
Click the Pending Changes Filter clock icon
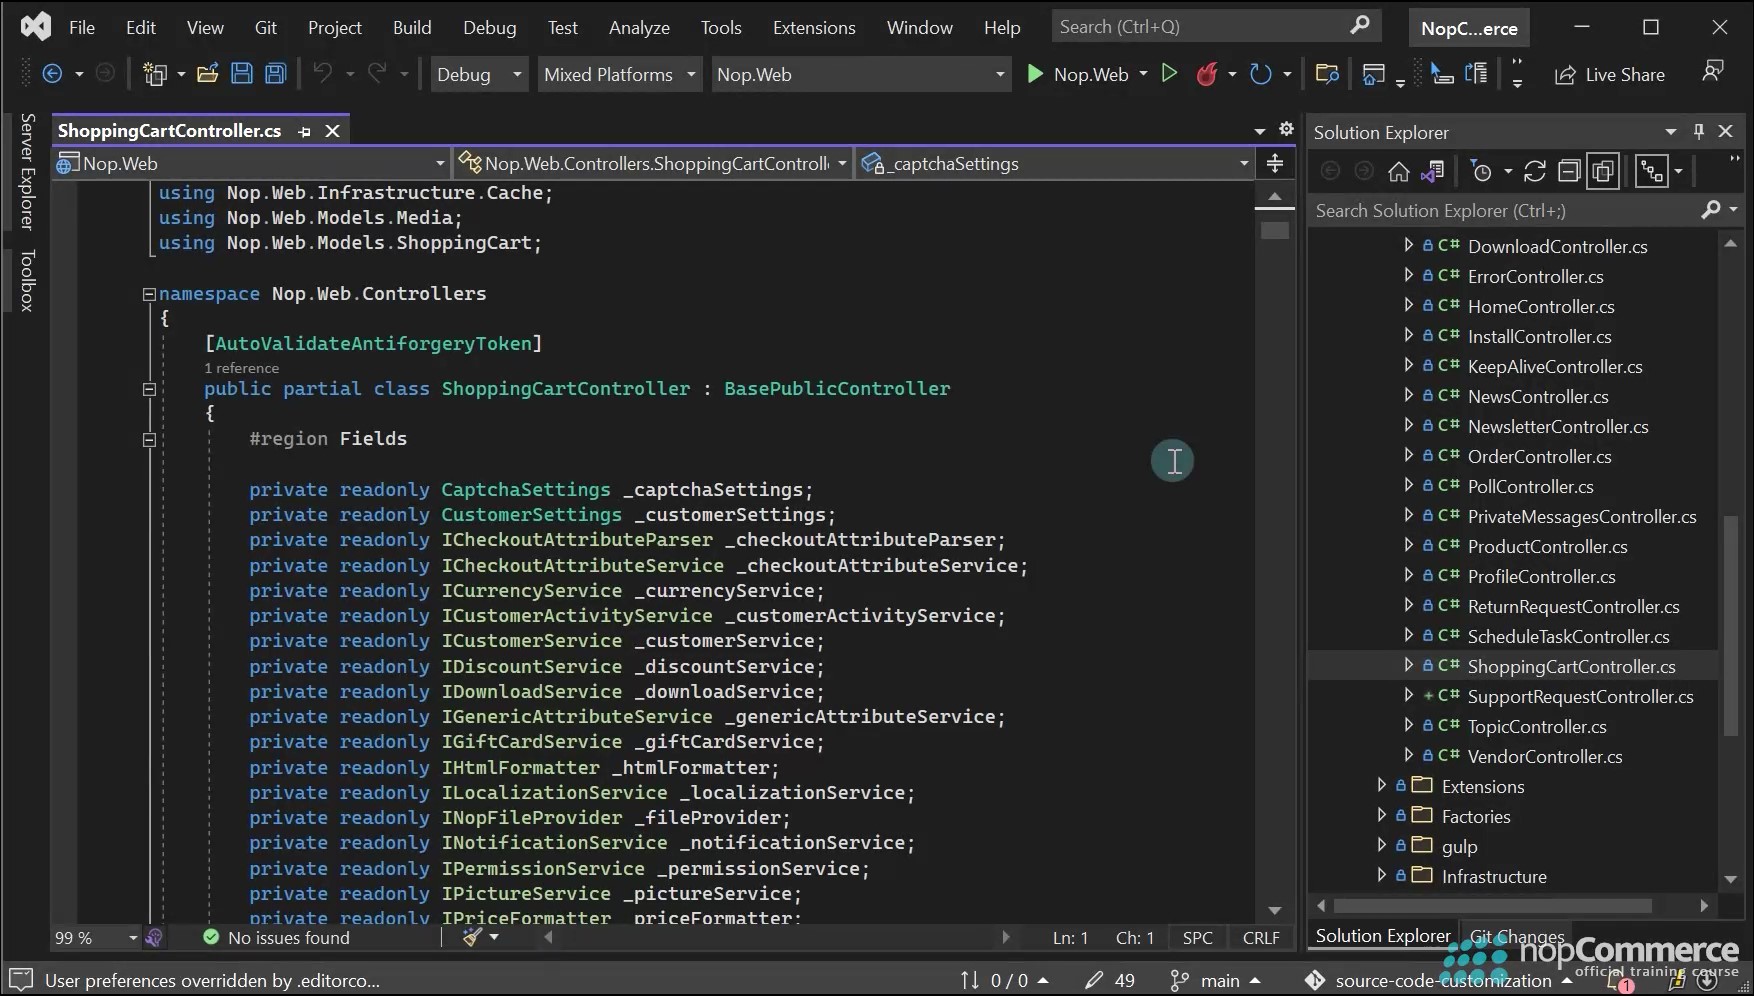pos(1482,172)
